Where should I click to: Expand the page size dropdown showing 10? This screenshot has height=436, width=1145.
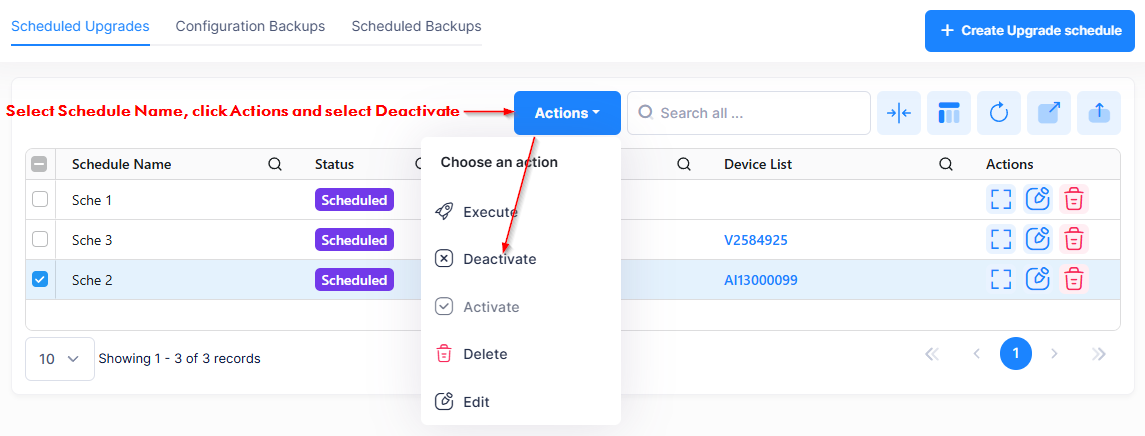pos(60,359)
